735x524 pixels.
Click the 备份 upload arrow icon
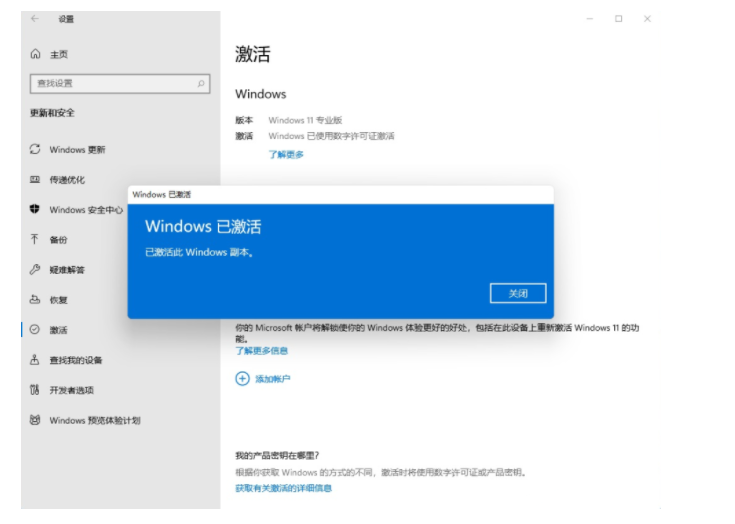(35, 240)
